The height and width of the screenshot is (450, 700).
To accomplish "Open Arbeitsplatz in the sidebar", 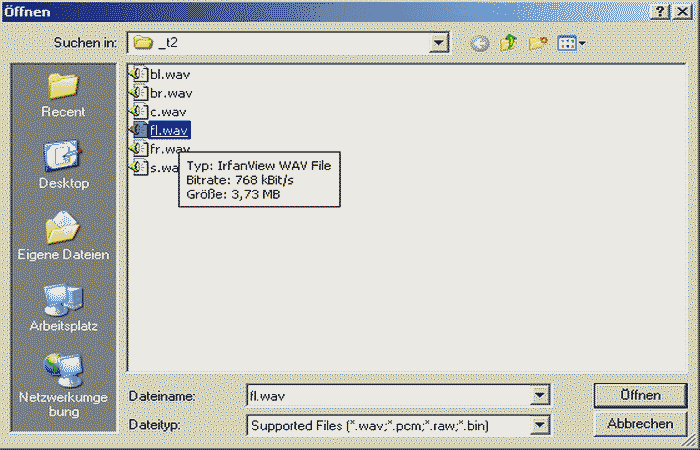I will click(x=63, y=307).
